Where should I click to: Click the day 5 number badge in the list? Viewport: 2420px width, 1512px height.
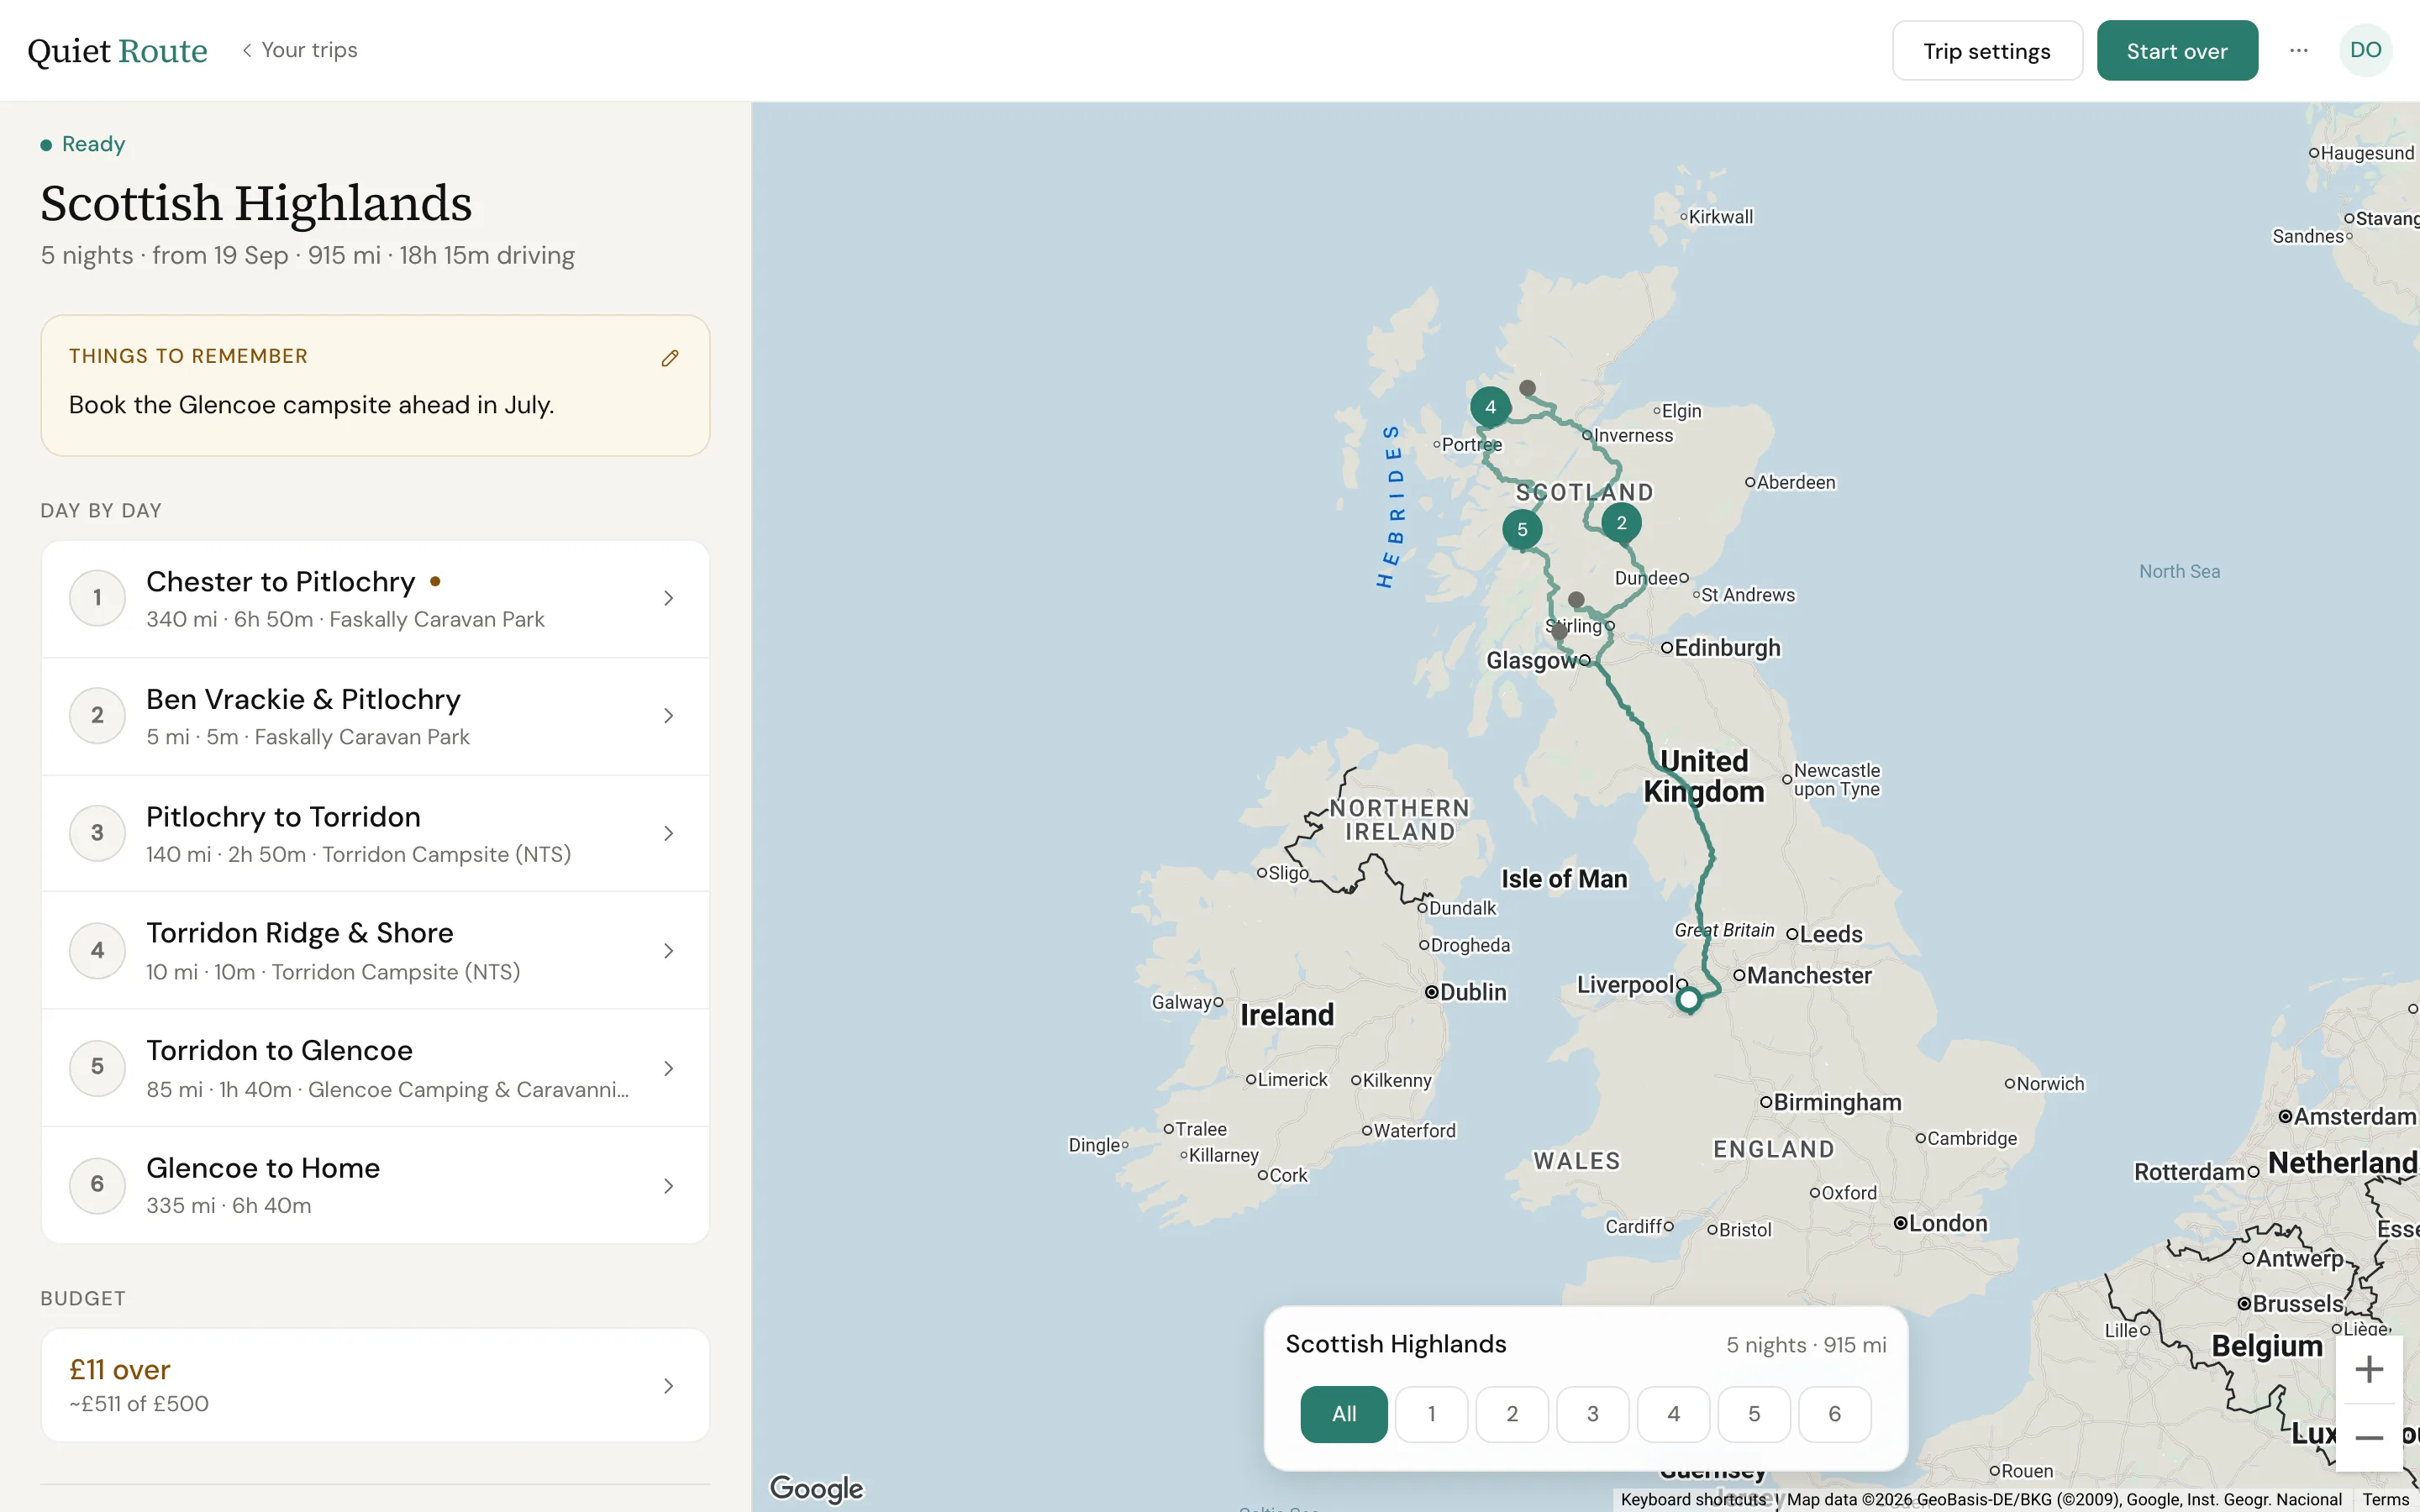point(97,1068)
